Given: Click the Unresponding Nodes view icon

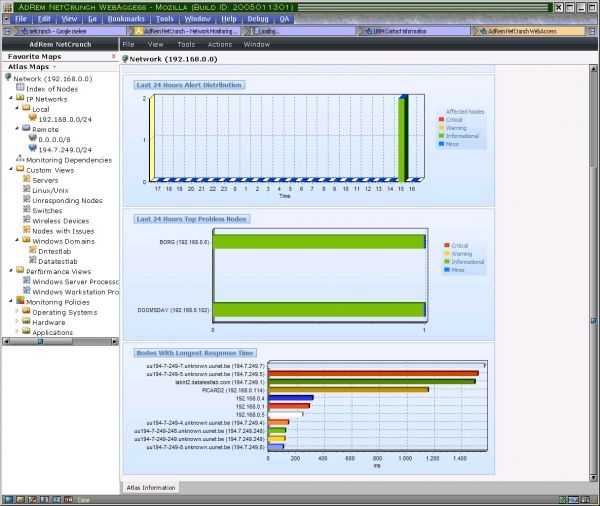Looking at the screenshot, I should click(26, 199).
